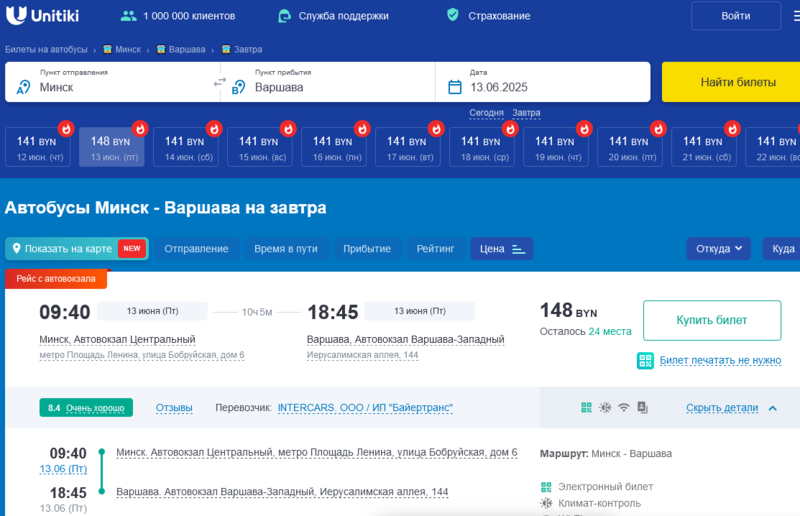Viewport: 800px width, 516px height.
Task: Click the climate control snowflake icon
Action: [x=605, y=408]
